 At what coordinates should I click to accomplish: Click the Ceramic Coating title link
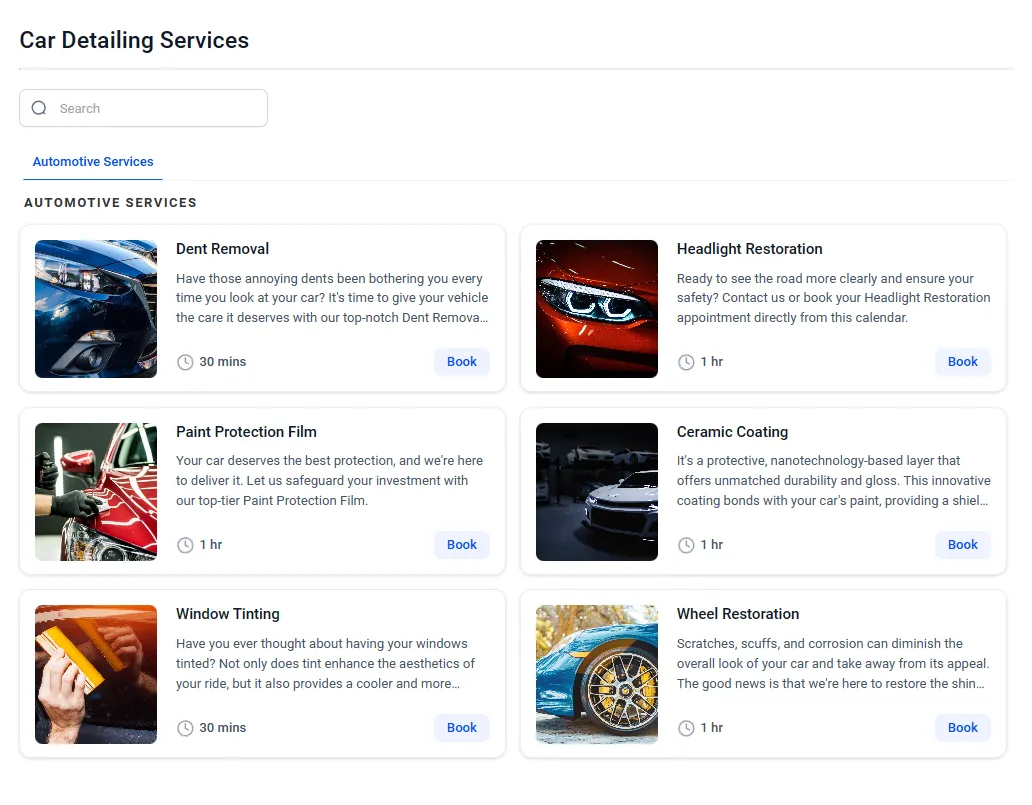[732, 432]
